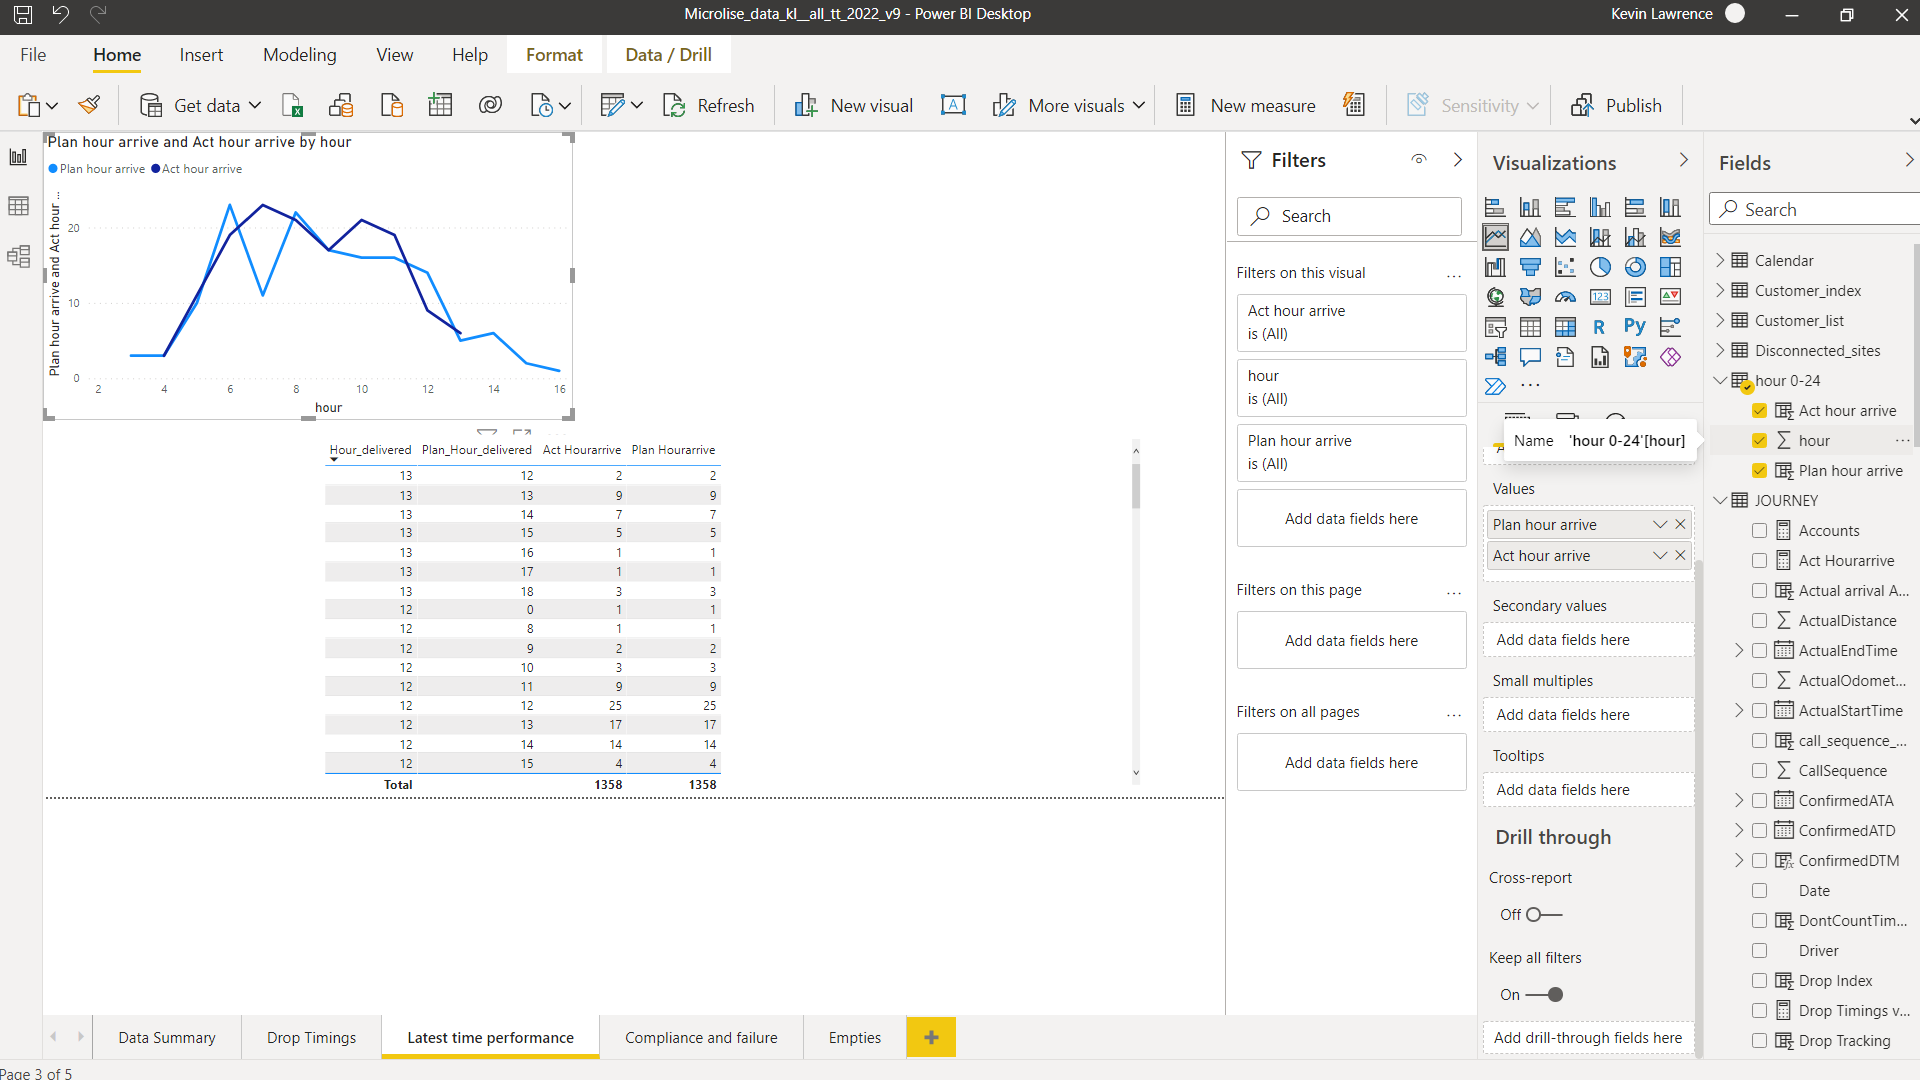Click the Format painter icon

[x=90, y=105]
